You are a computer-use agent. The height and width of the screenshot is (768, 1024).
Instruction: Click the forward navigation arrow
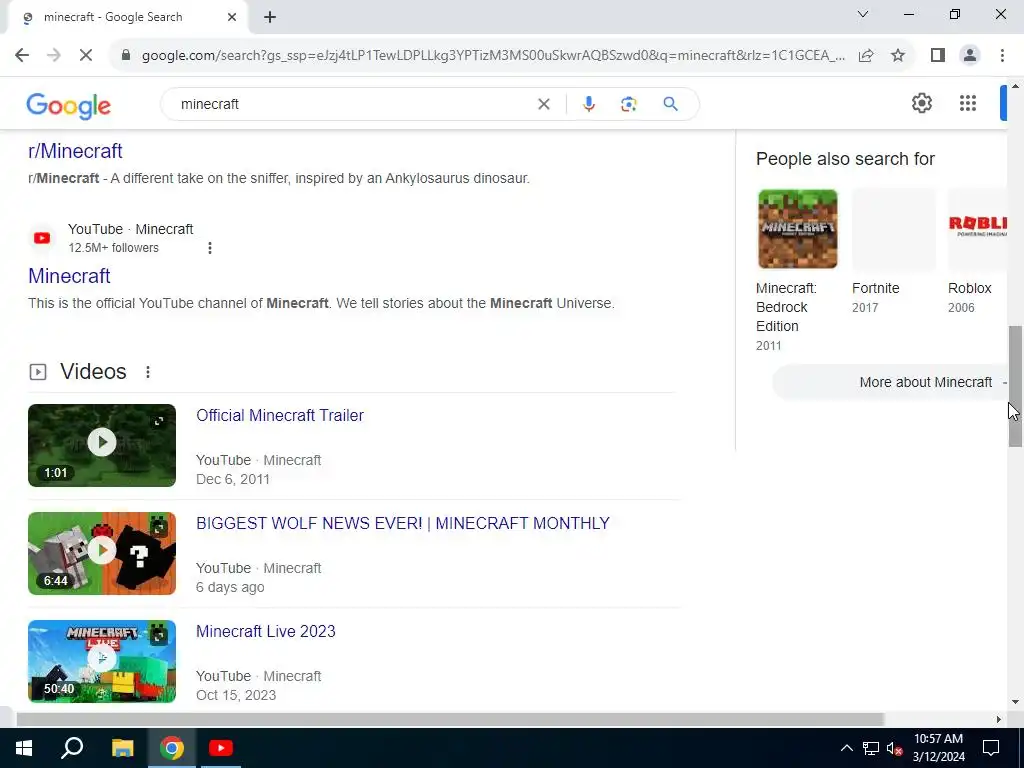[x=54, y=56]
